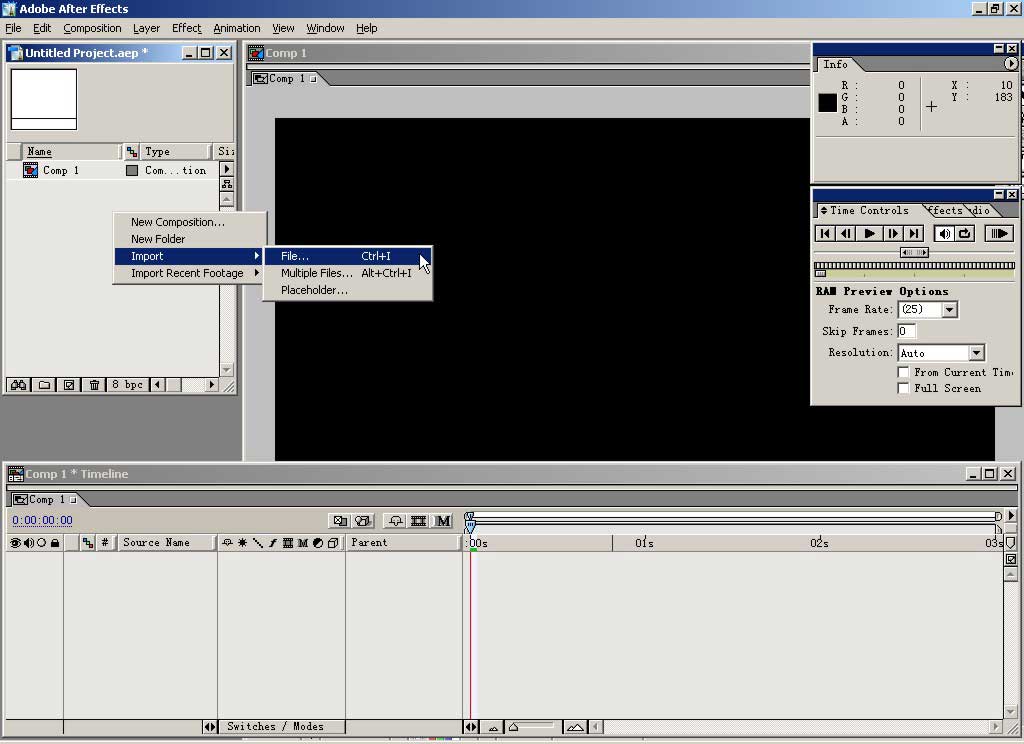Click the blue current timecode 0:00:00:00
The image size is (1024, 744).
42,520
